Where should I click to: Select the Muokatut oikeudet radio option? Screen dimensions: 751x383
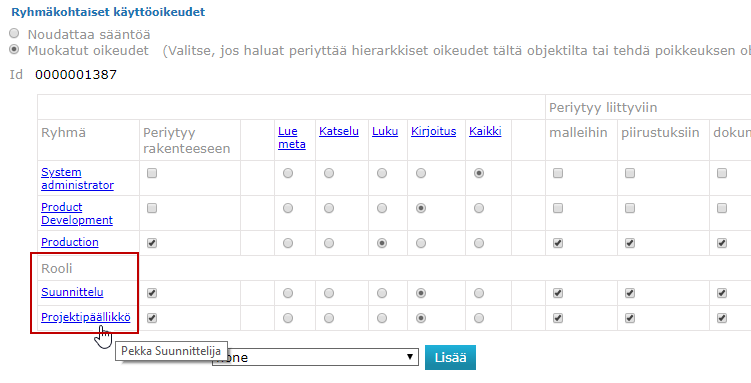coord(14,49)
